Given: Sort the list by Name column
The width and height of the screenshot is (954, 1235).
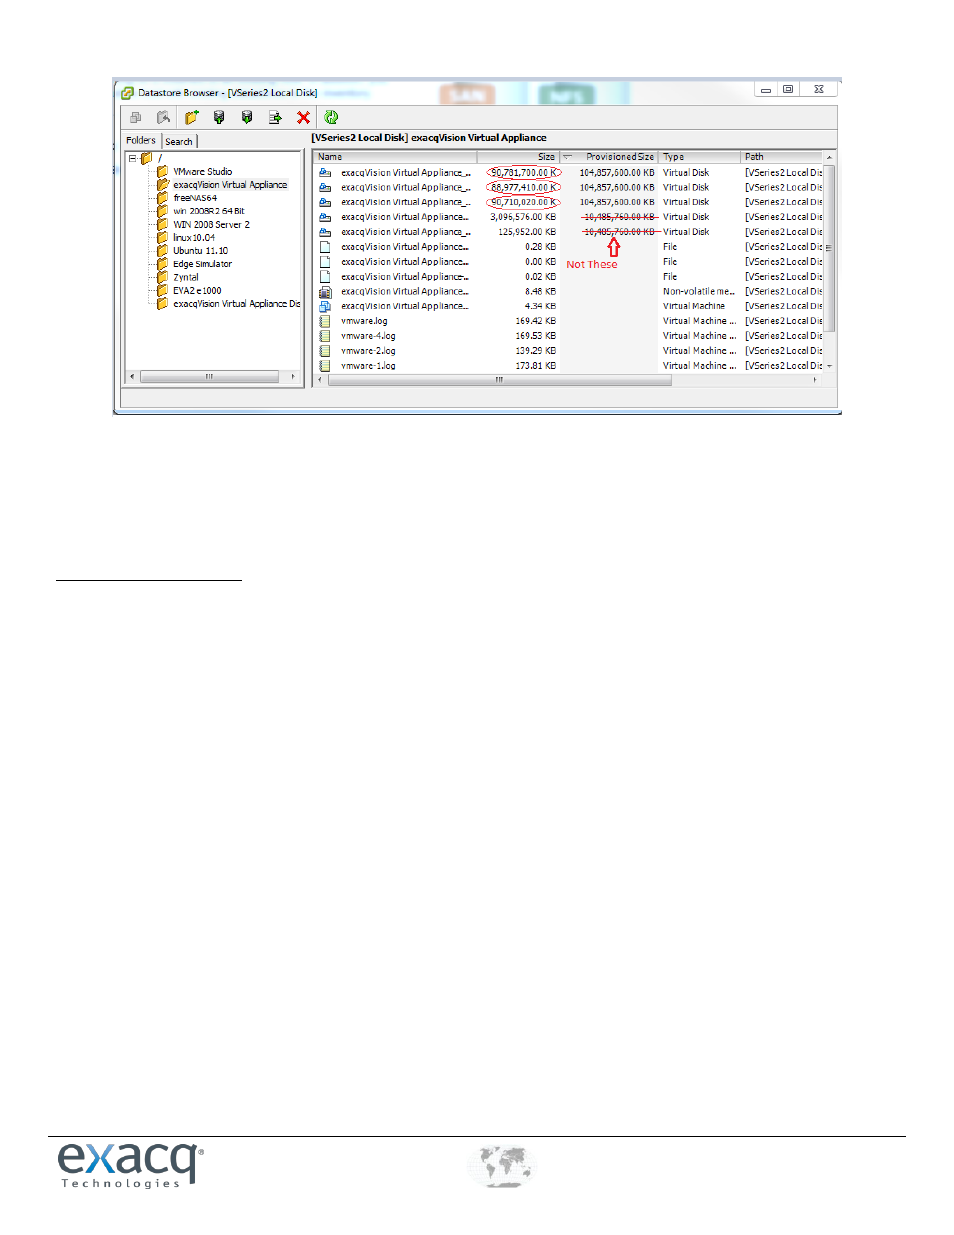Looking at the screenshot, I should [396, 157].
